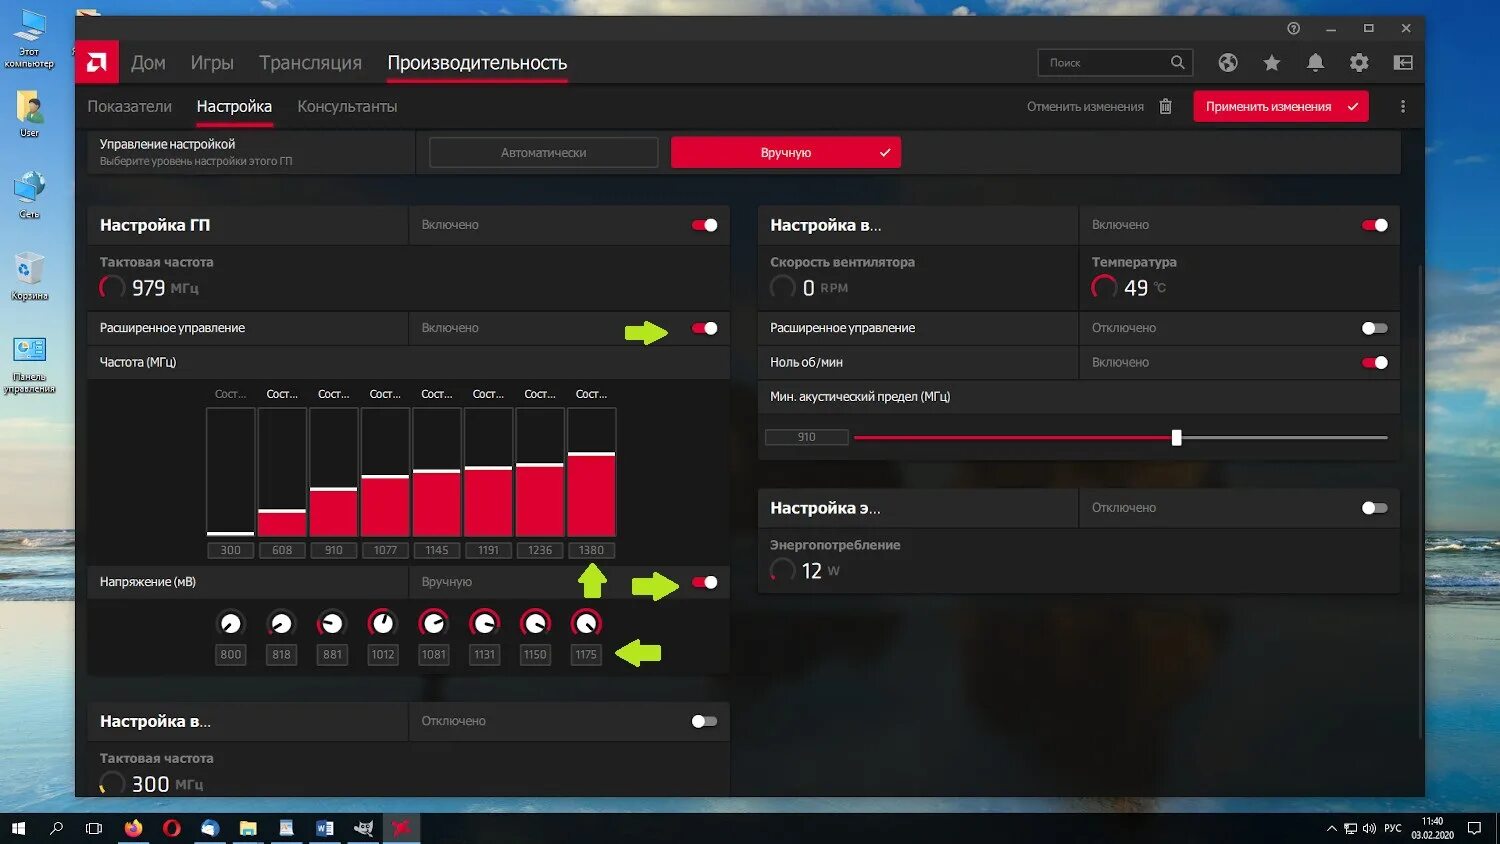Screen dimensions: 1500x844
Task: Open the three-dot more options menu
Action: [1403, 106]
